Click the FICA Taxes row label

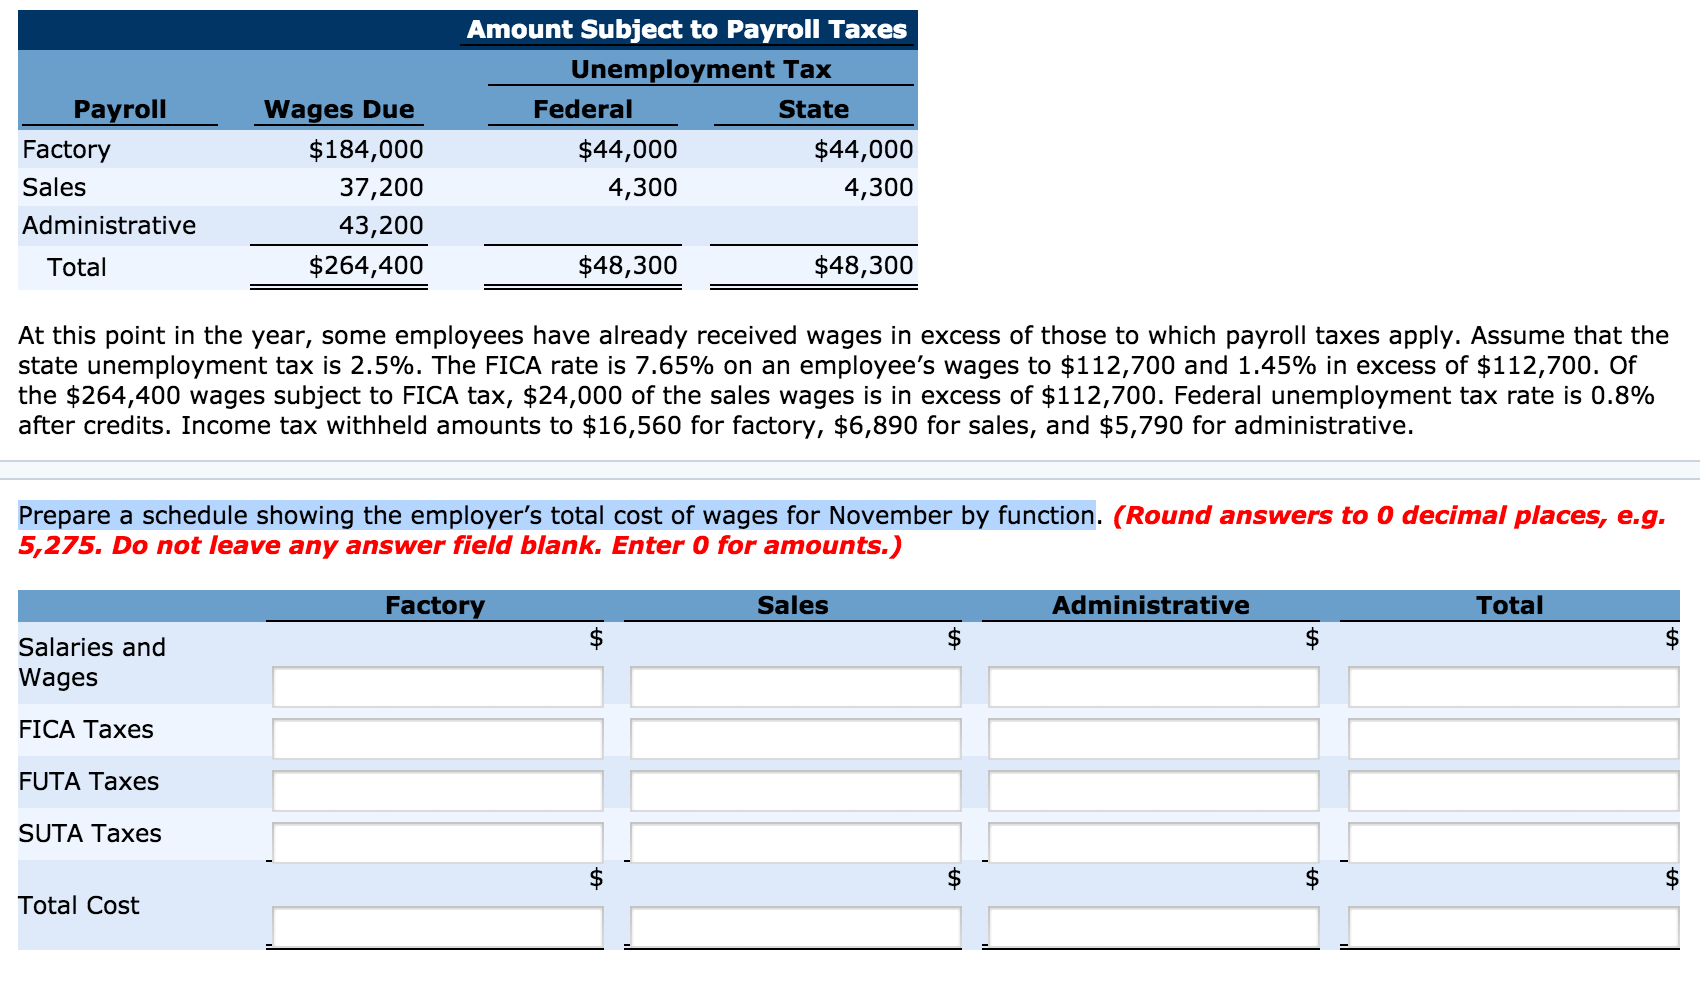point(86,730)
